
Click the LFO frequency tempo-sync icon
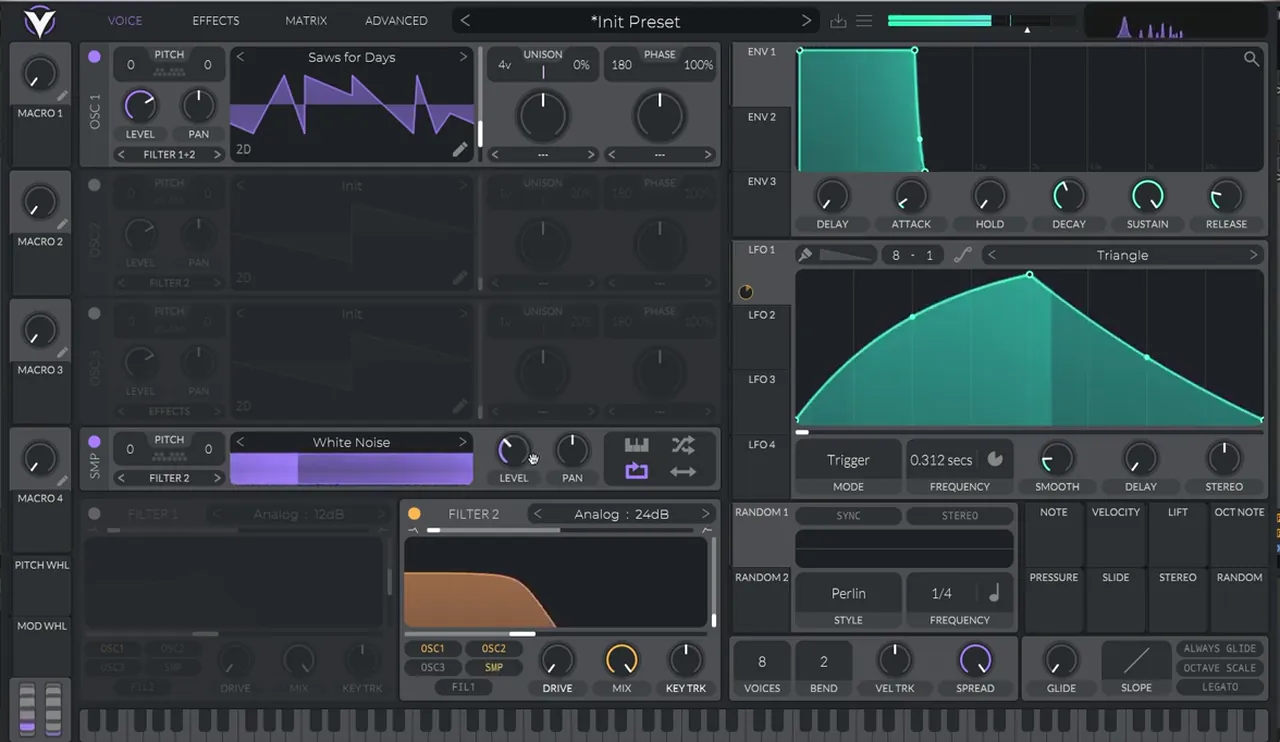995,460
